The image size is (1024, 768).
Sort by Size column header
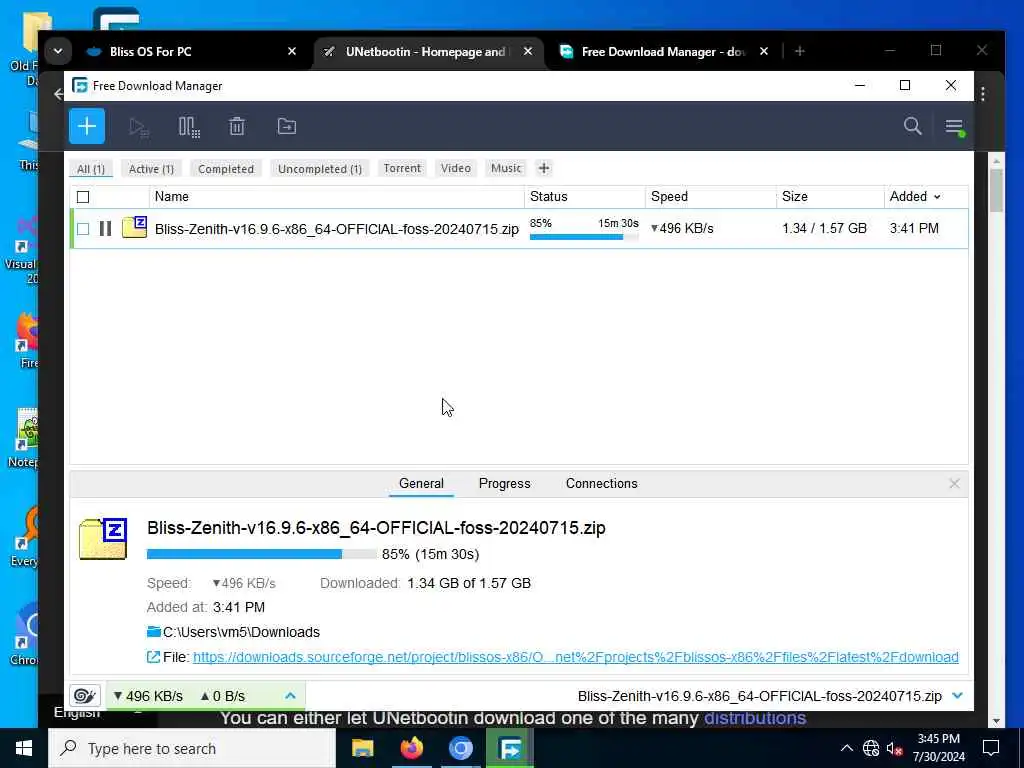795,197
